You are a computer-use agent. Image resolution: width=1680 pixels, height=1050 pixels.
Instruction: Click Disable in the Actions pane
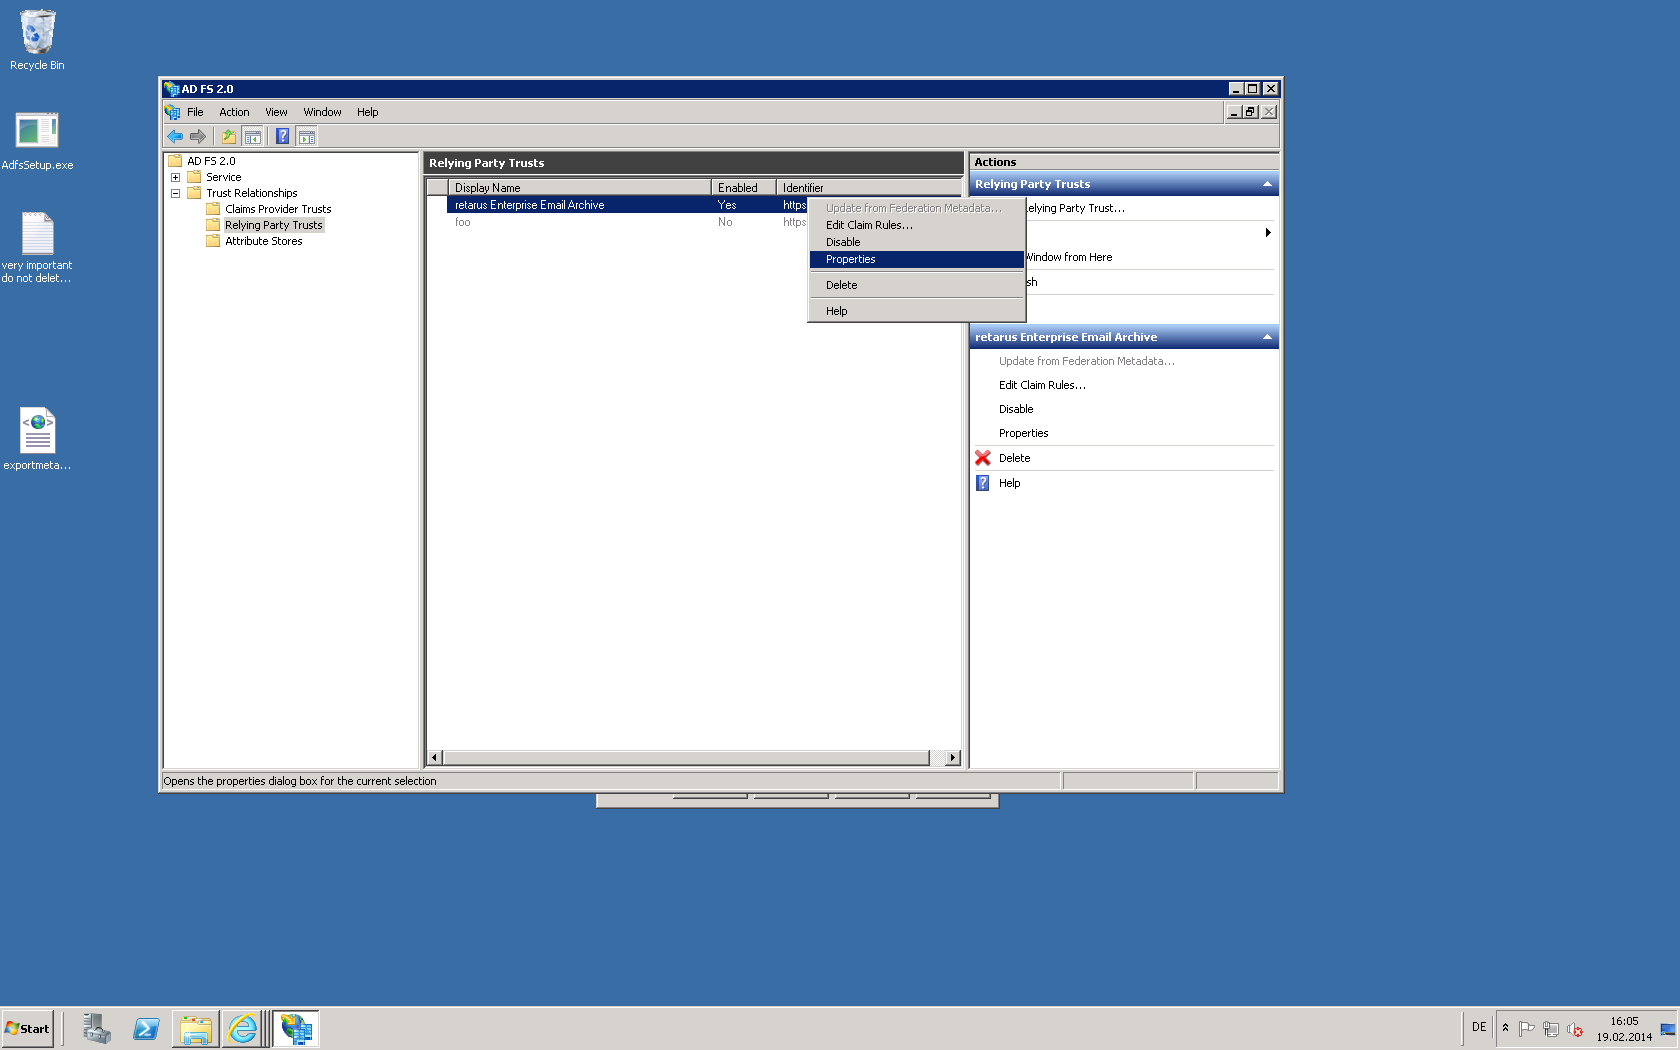tap(1016, 409)
